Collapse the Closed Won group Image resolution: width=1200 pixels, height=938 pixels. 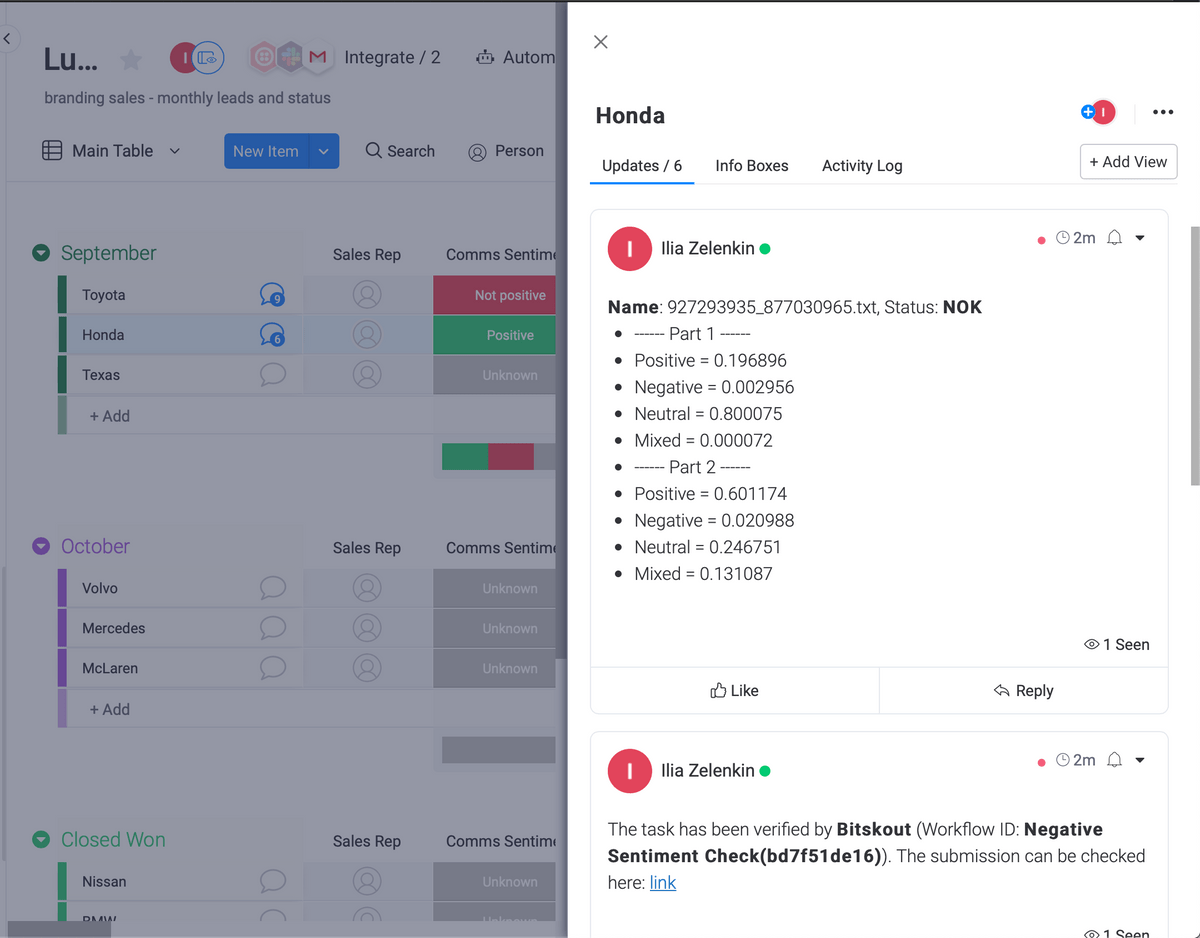point(41,839)
